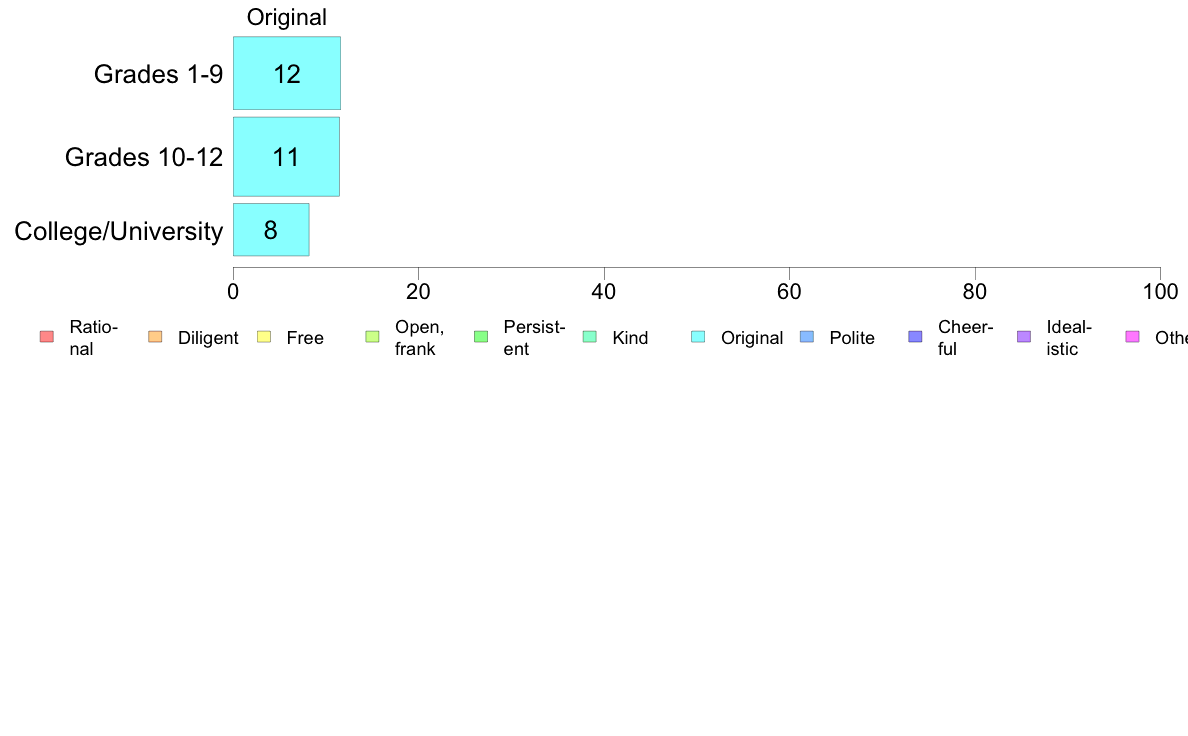The width and height of the screenshot is (1188, 736).
Task: Select the Idealistic legend swatch
Action: 1024,337
